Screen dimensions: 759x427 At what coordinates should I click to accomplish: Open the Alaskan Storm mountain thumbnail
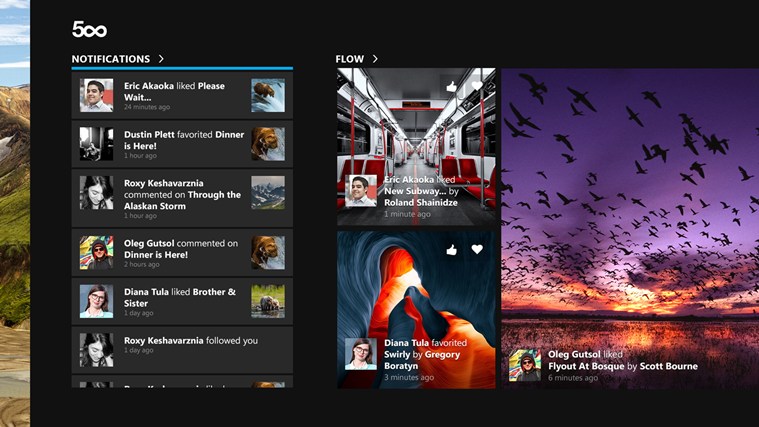click(268, 193)
